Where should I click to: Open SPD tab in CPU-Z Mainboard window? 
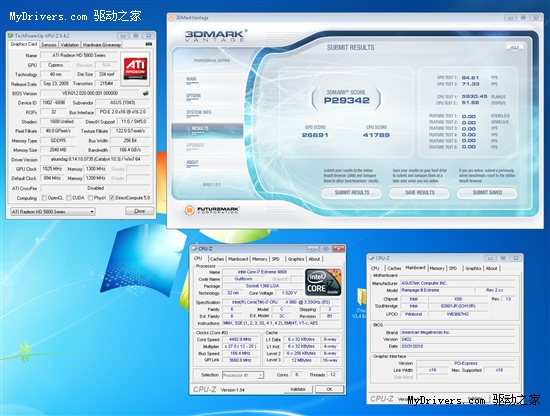click(453, 268)
